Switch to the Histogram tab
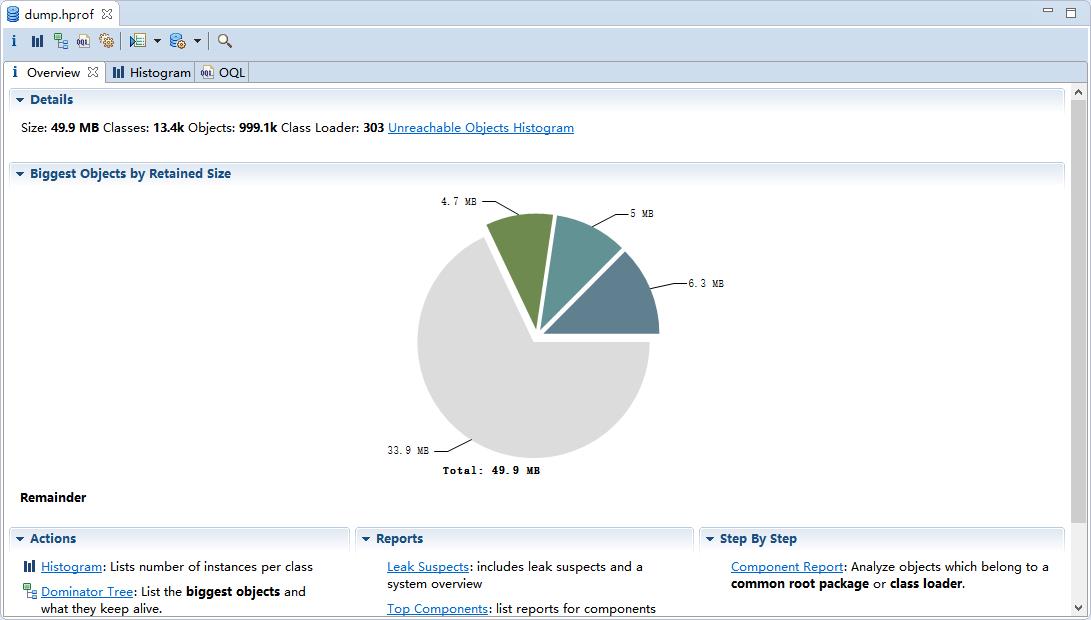 point(151,72)
